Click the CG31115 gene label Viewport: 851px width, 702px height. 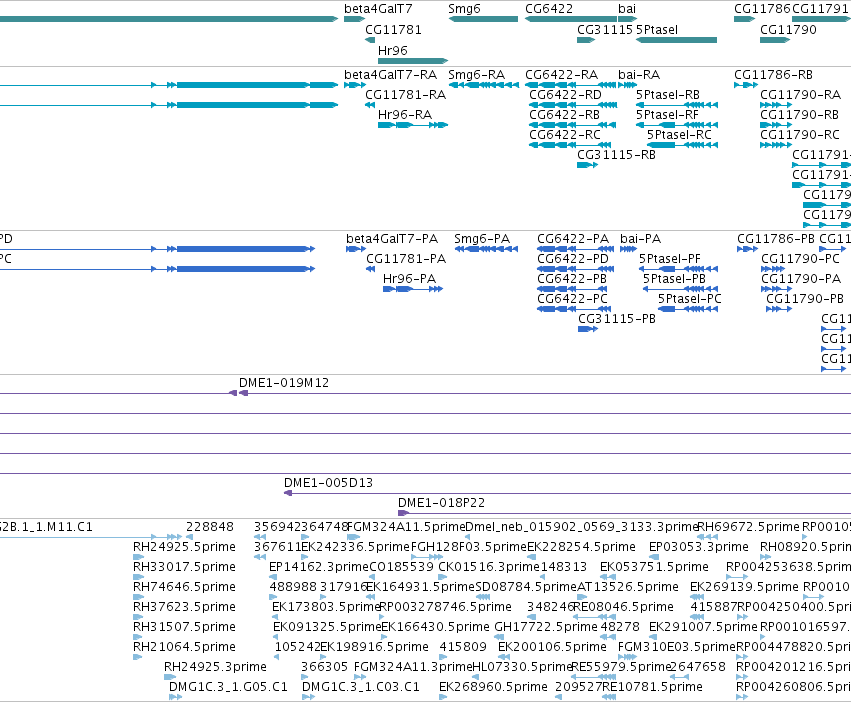point(605,29)
